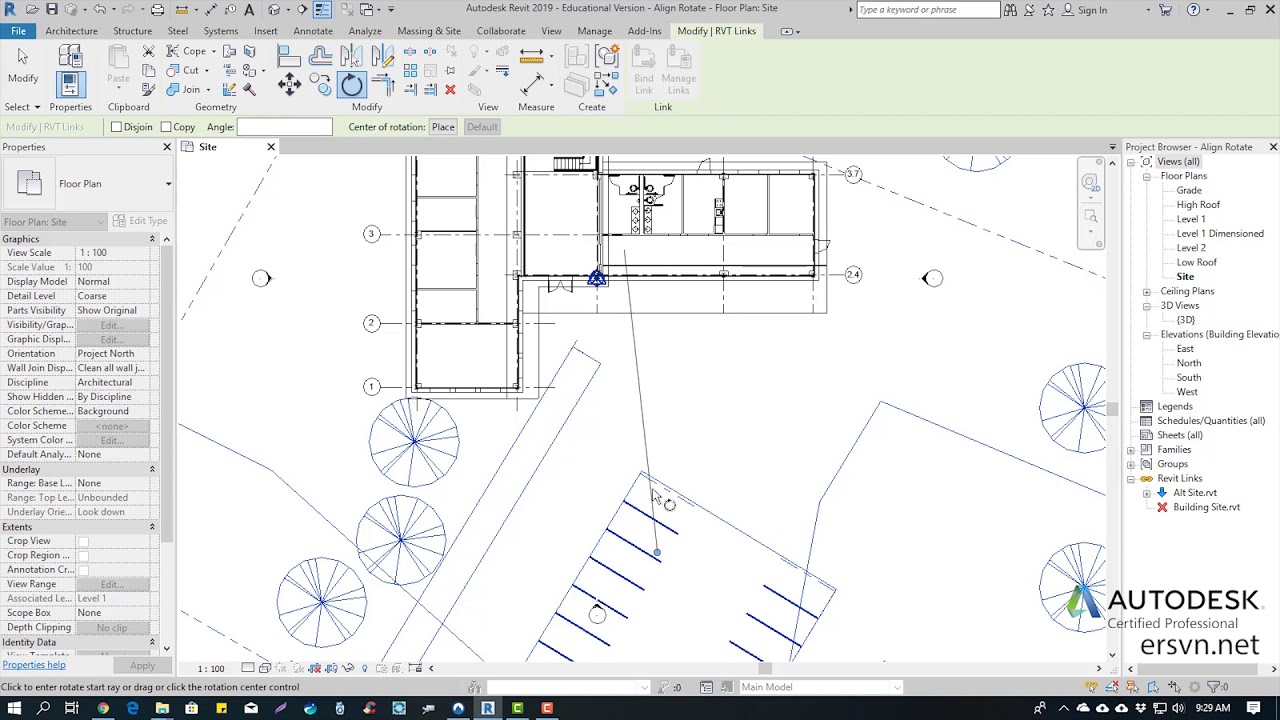
Task: Click the Match Type Properties paintbrush
Action: pyautogui.click(x=149, y=89)
